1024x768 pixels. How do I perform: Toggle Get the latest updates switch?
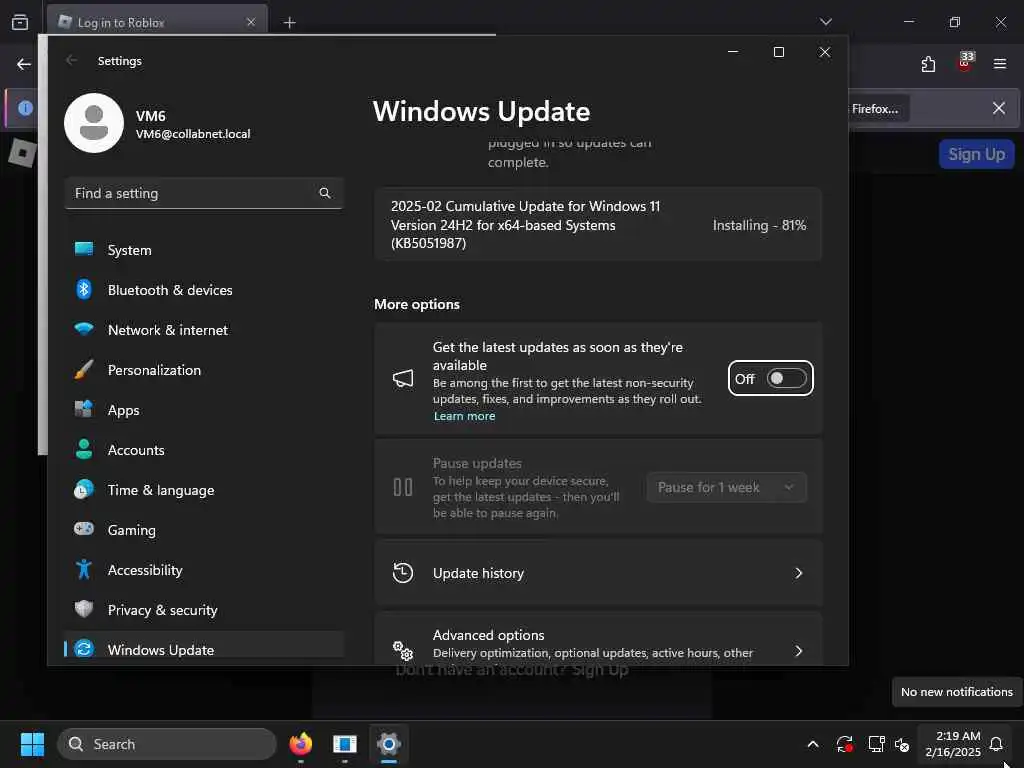(x=786, y=378)
